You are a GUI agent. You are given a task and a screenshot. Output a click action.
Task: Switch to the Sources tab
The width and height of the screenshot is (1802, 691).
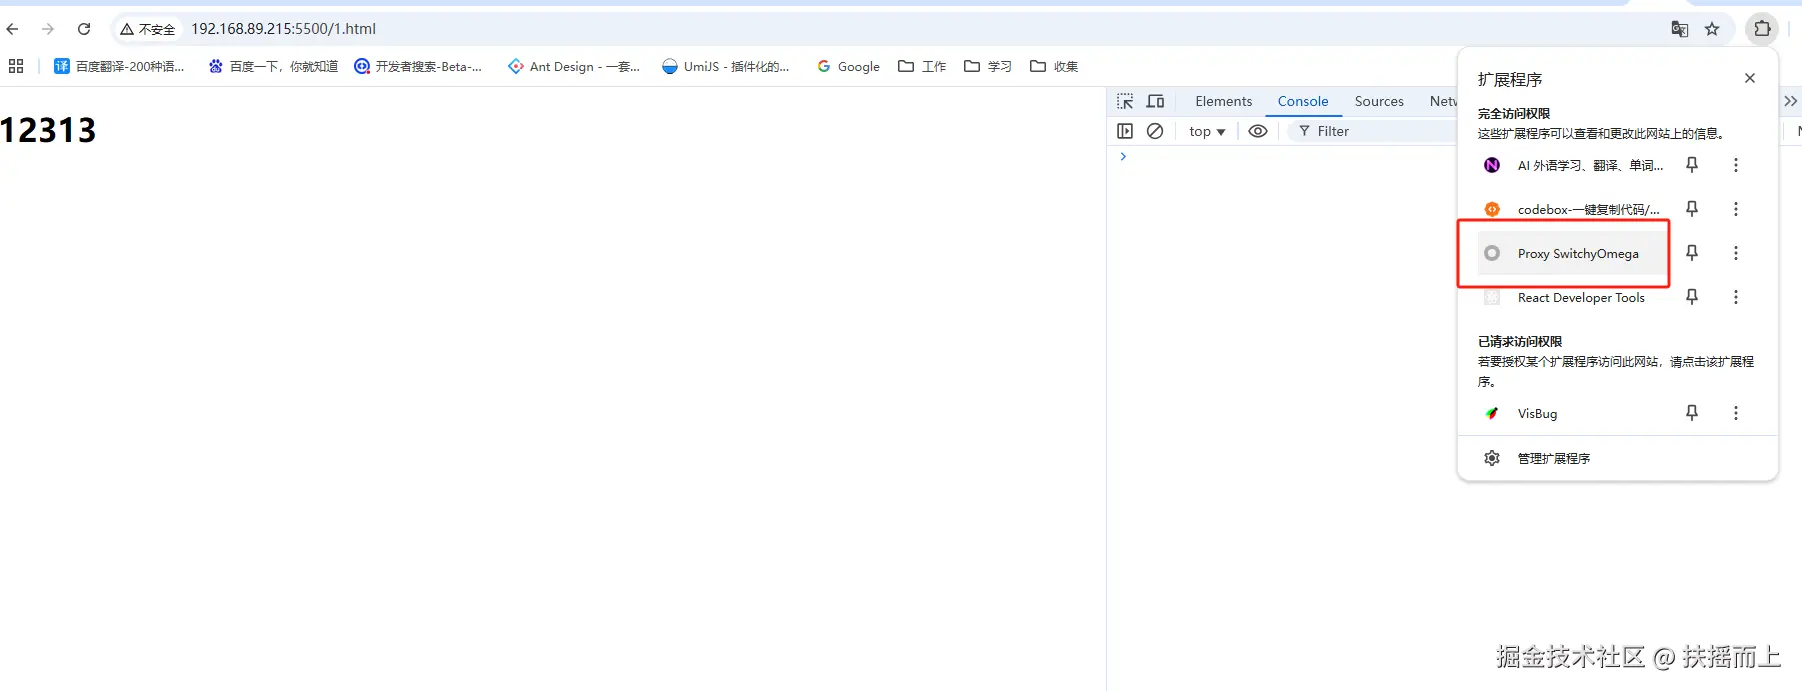click(x=1379, y=101)
